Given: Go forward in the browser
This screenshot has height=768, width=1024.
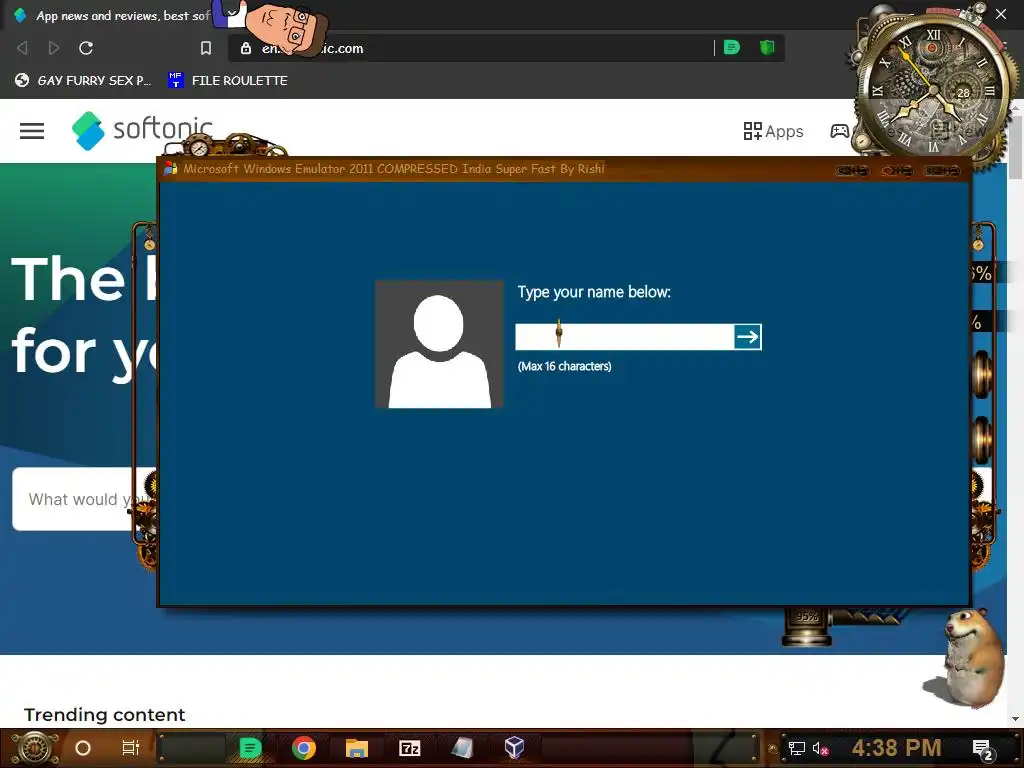Looking at the screenshot, I should point(54,48).
